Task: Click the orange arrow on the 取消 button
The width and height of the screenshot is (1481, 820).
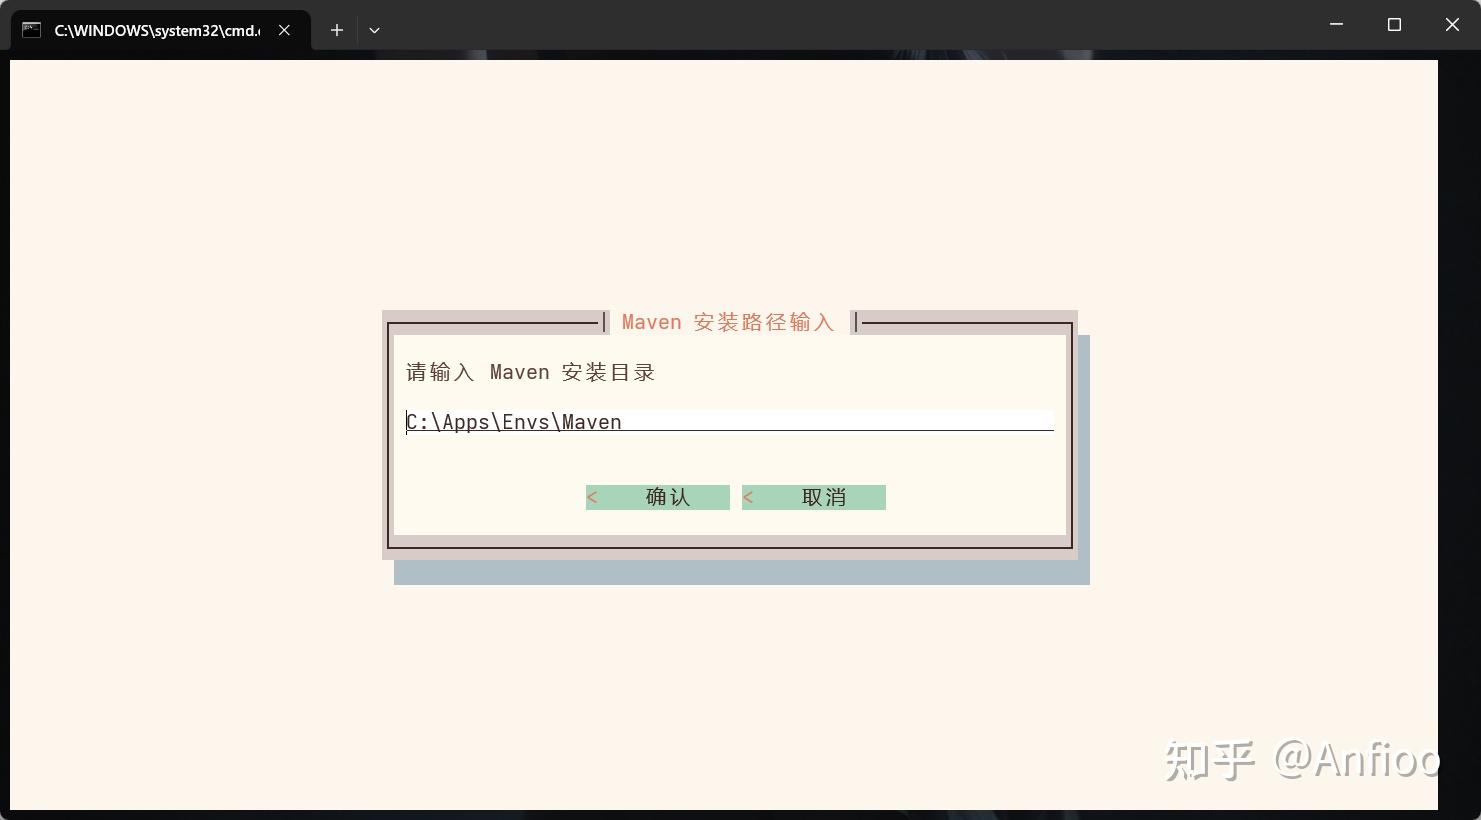Action: point(748,497)
